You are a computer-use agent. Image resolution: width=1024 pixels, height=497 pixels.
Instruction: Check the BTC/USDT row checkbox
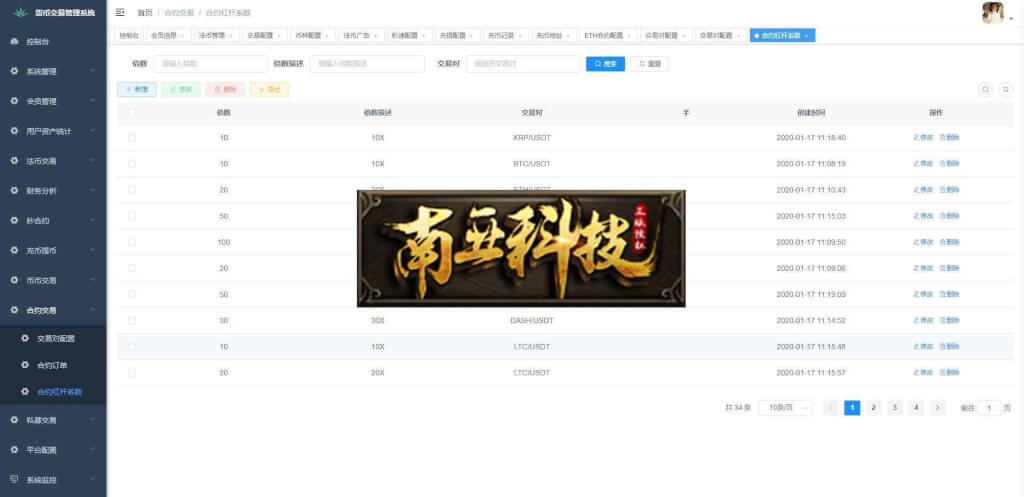pyautogui.click(x=132, y=164)
